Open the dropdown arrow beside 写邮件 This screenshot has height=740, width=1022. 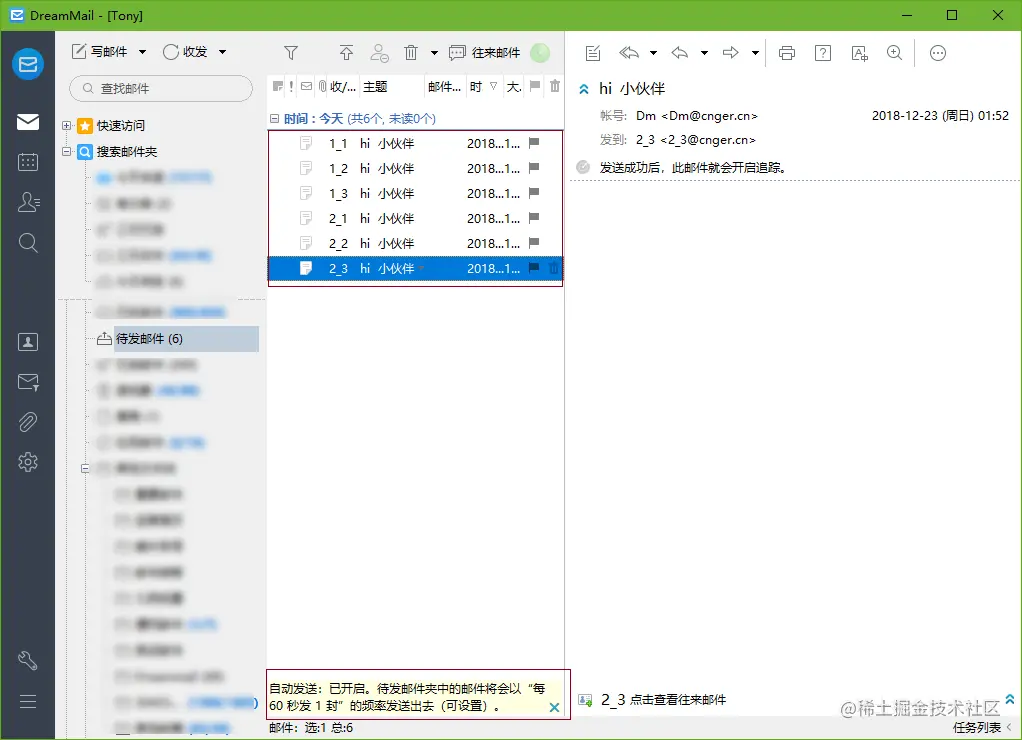143,52
